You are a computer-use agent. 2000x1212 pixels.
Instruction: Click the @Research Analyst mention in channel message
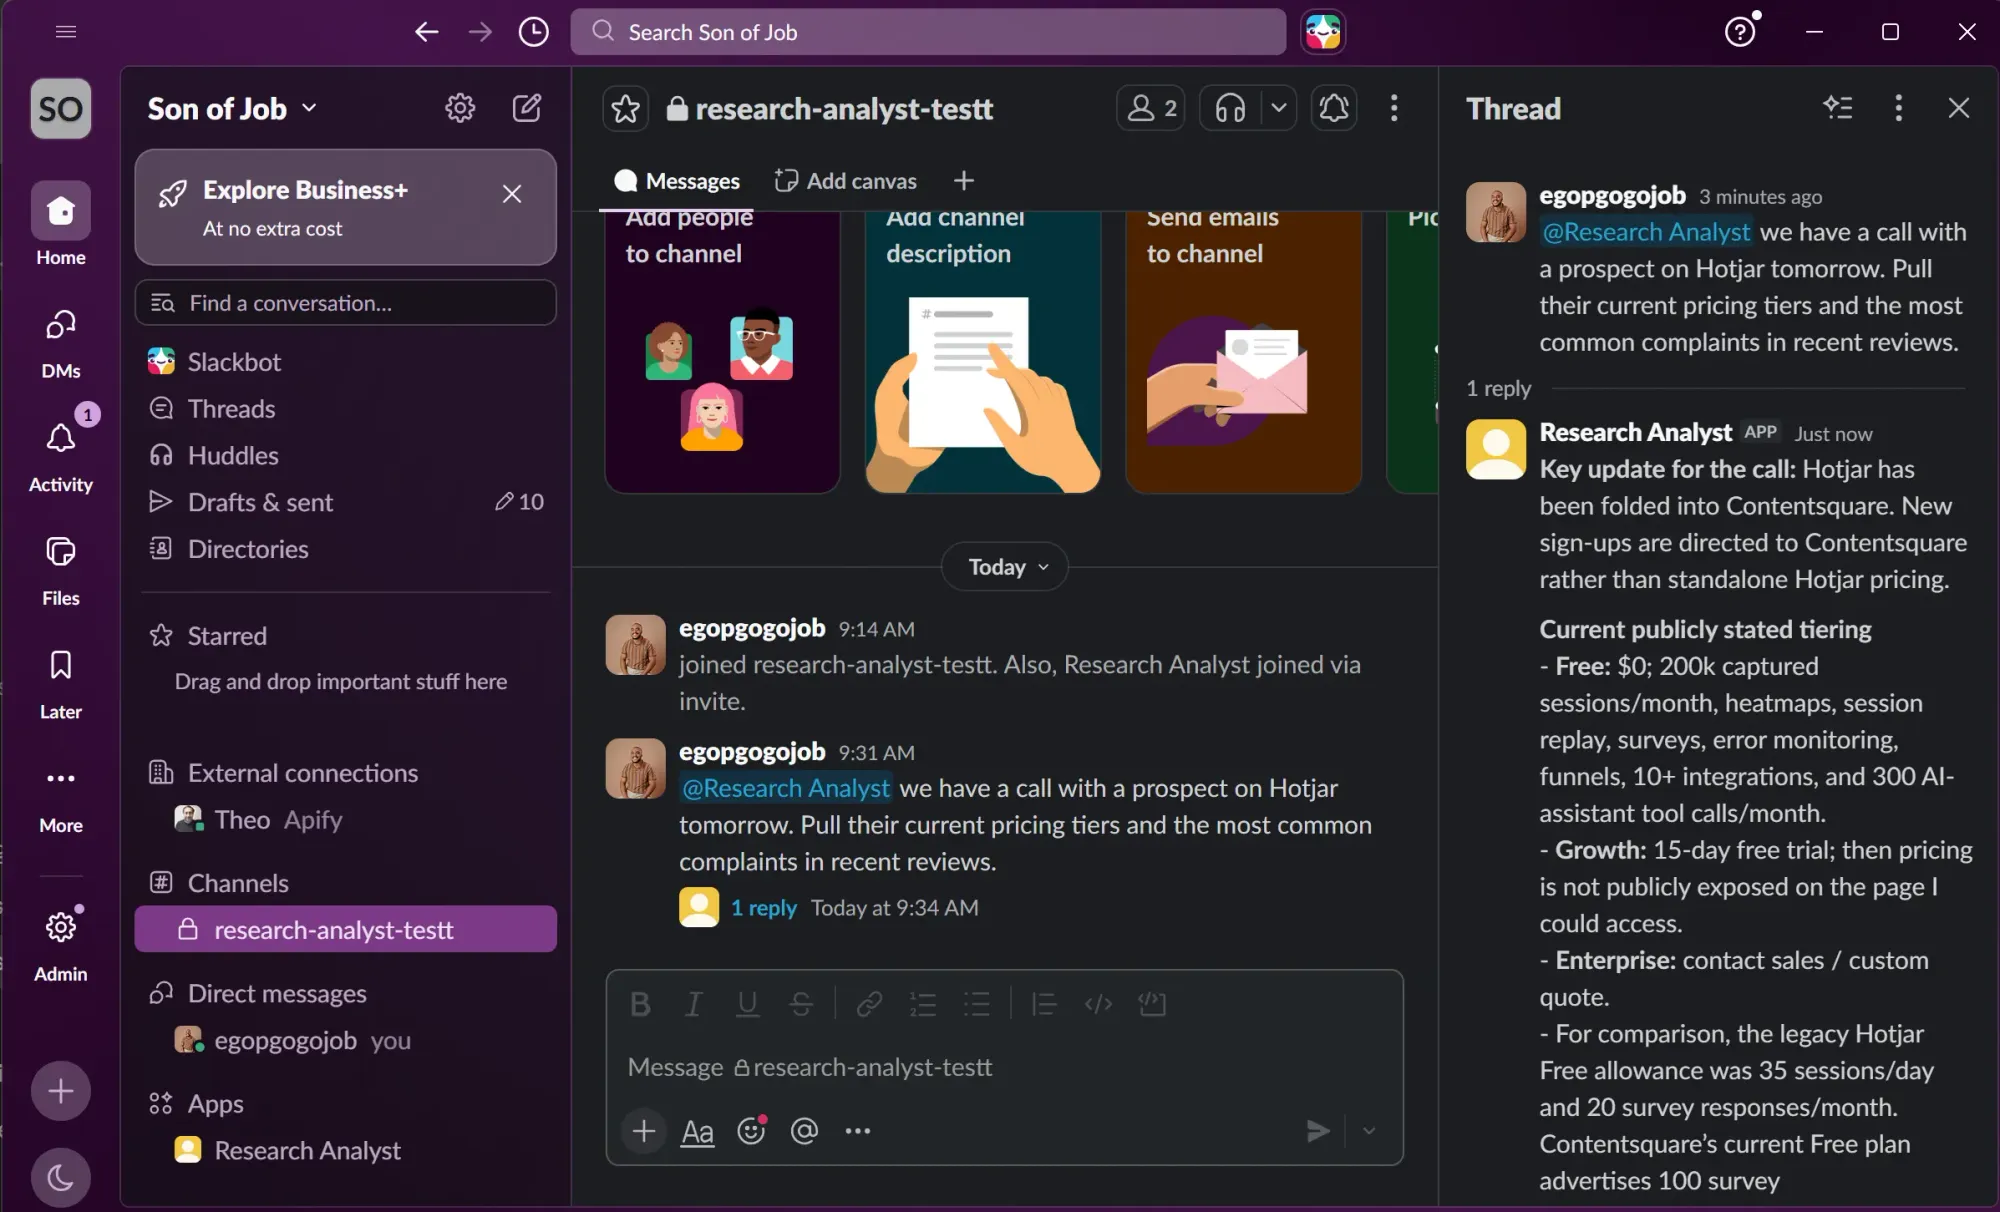click(x=786, y=788)
